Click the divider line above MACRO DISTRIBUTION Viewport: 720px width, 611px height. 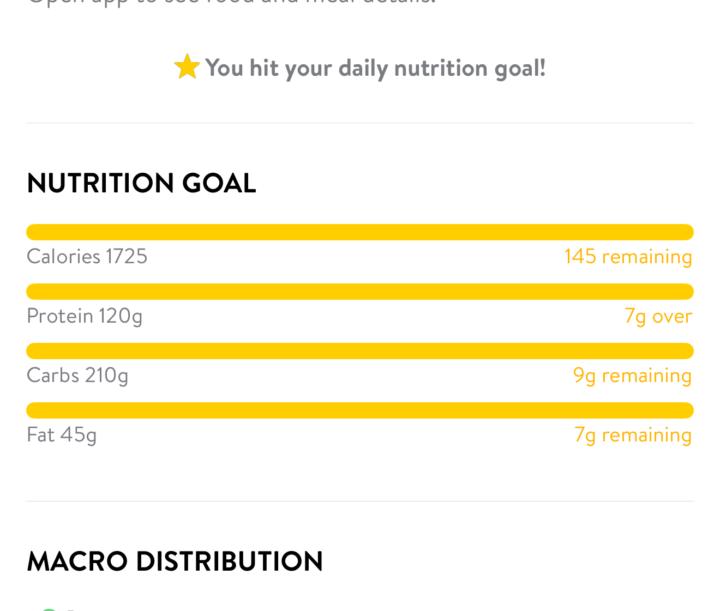(x=360, y=501)
